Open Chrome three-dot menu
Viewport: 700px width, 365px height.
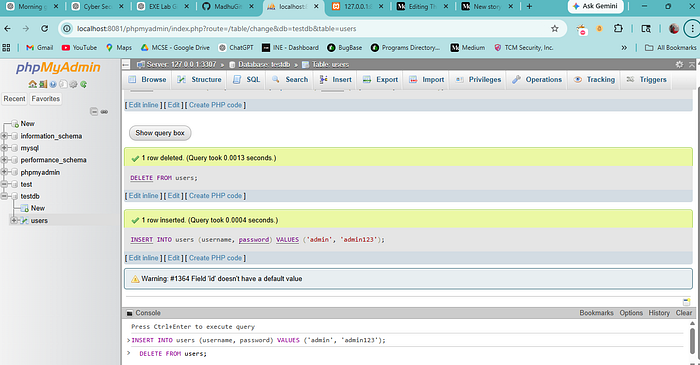pyautogui.click(x=692, y=29)
